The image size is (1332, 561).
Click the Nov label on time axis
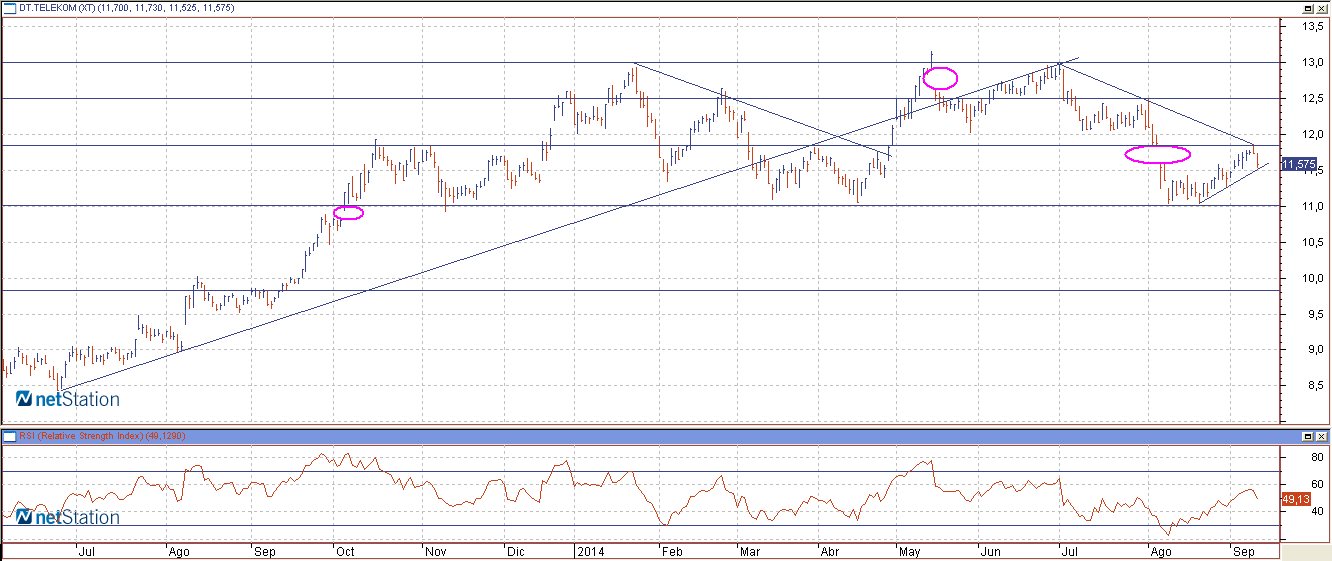pos(435,551)
